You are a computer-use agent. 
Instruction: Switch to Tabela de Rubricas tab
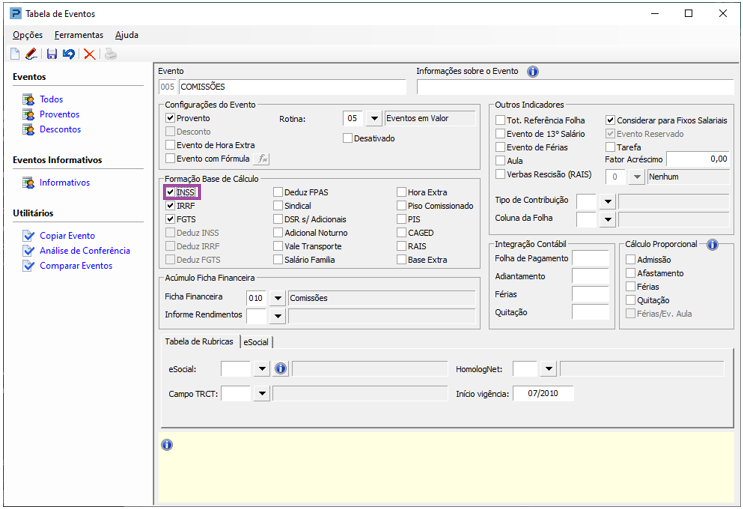tap(199, 342)
